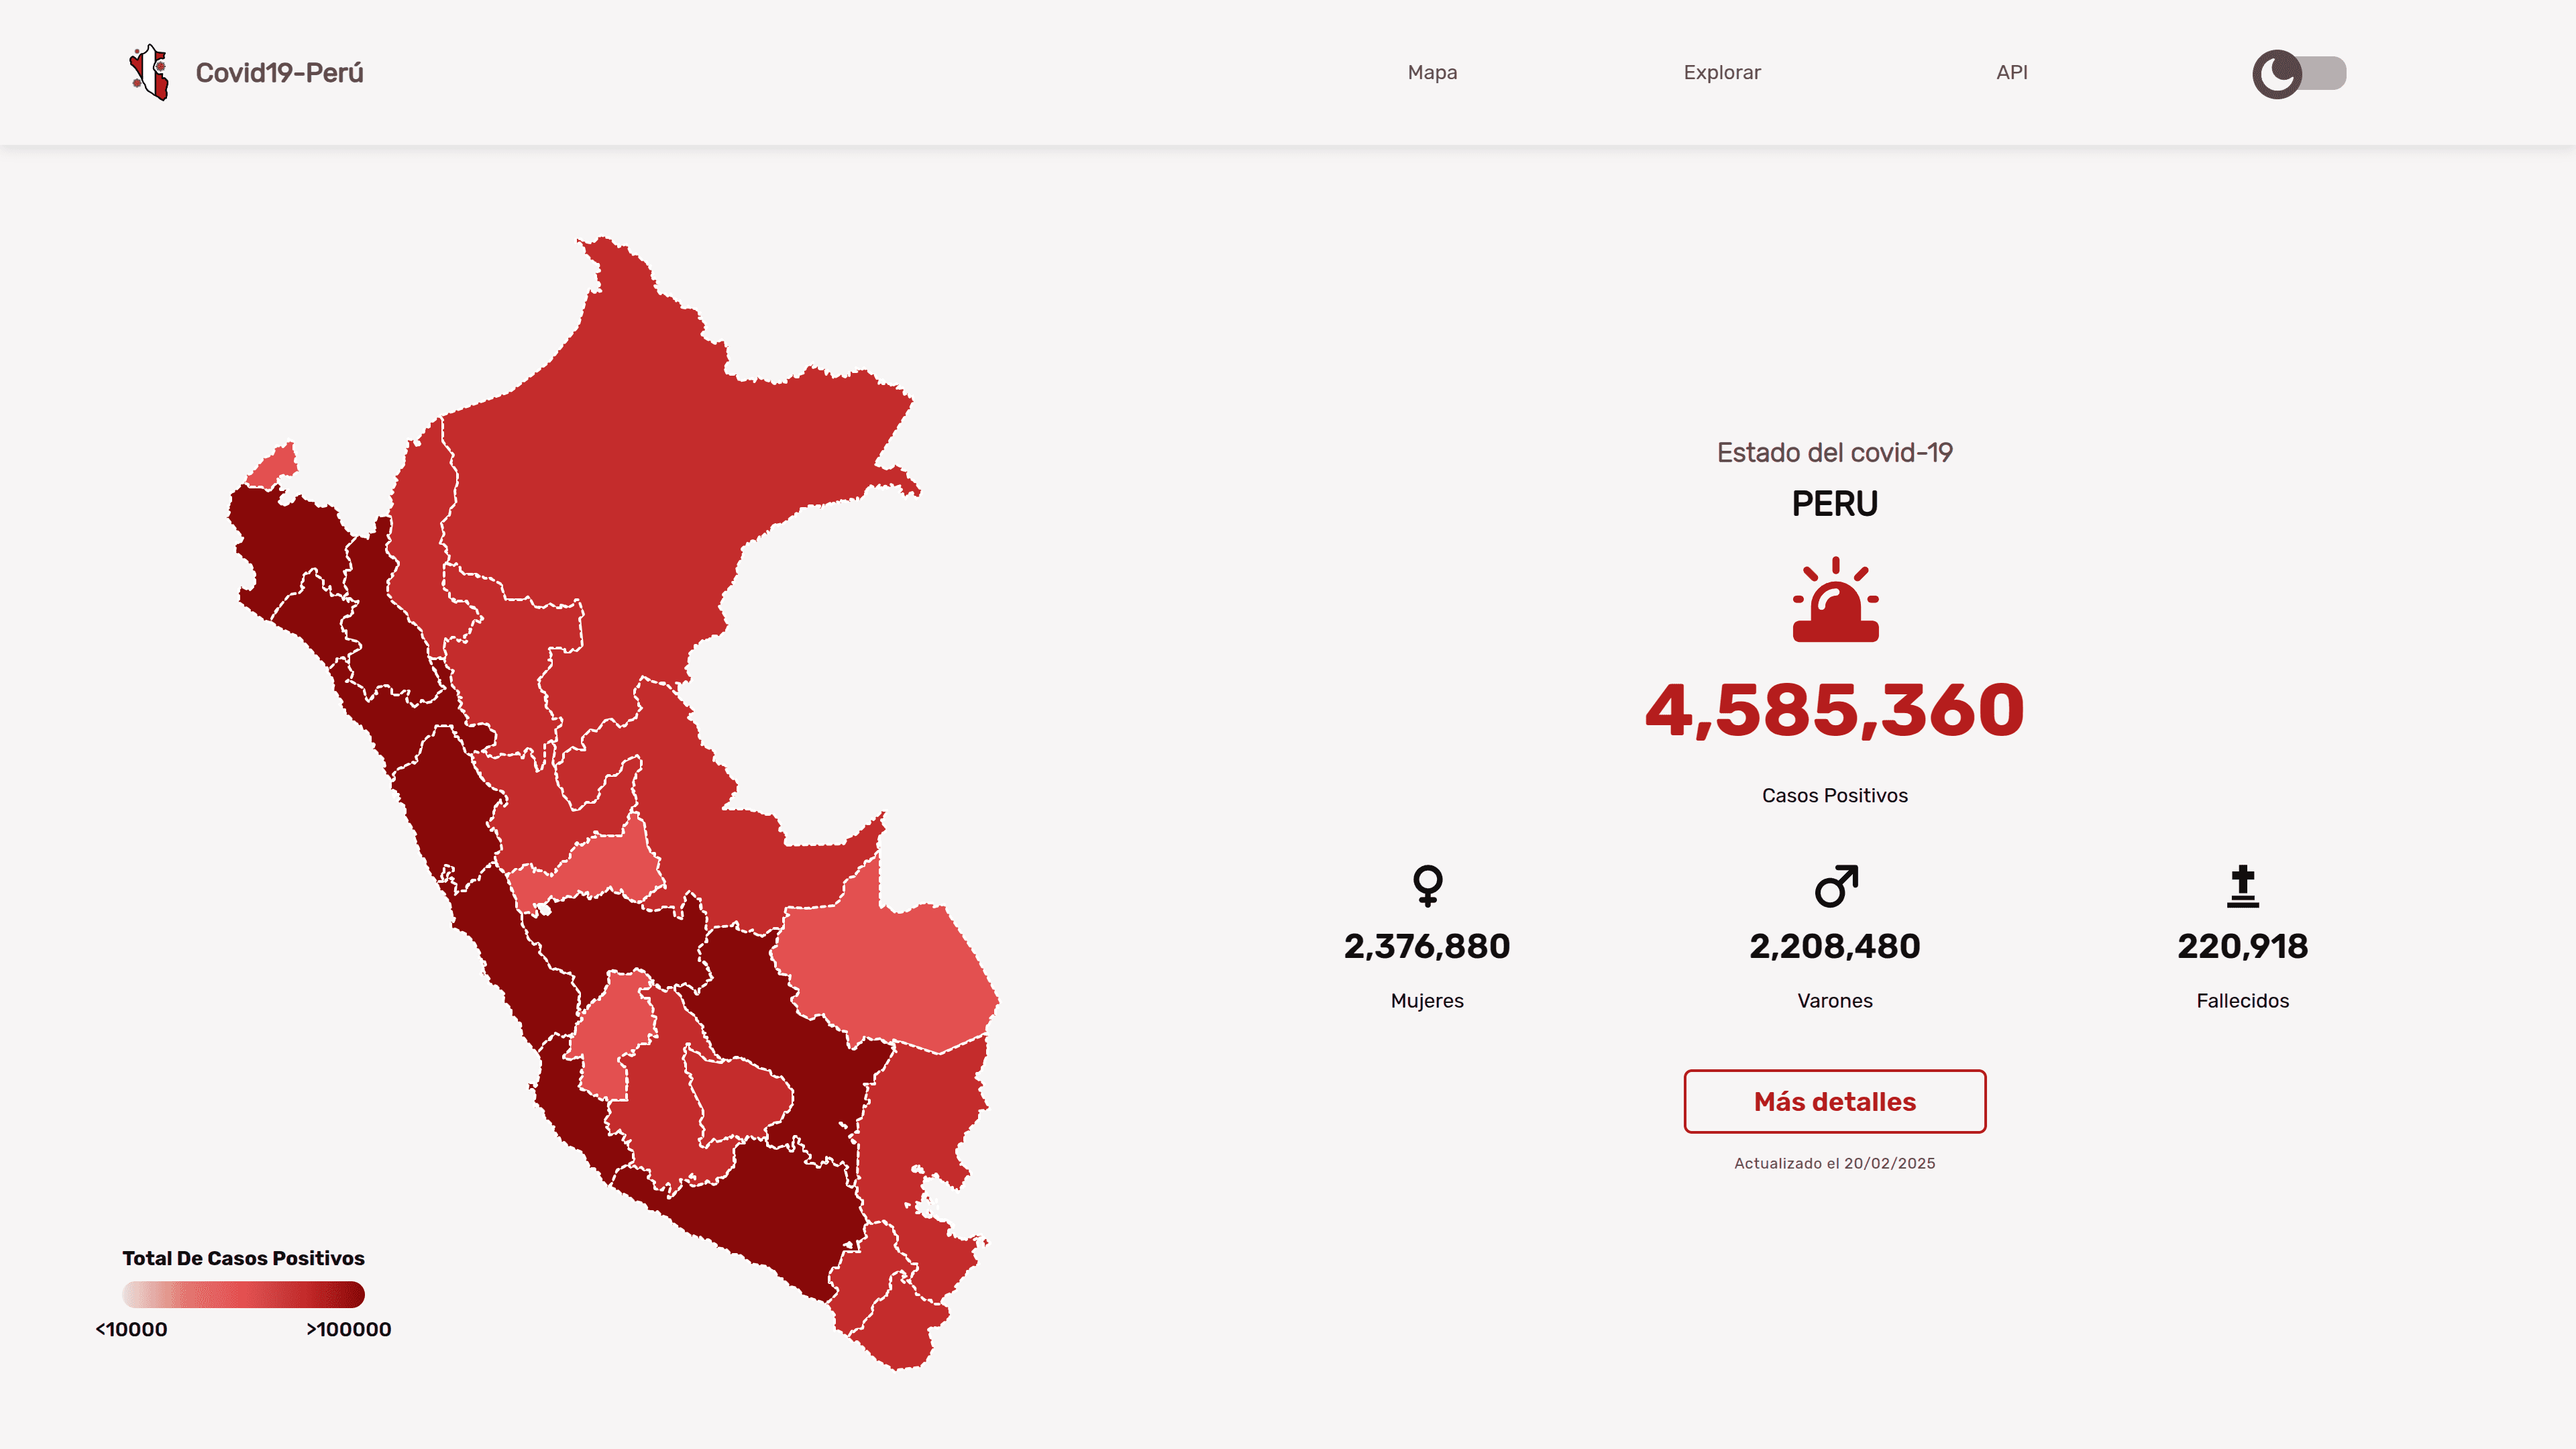Image resolution: width=2576 pixels, height=1449 pixels.
Task: Toggle the dark mode switch
Action: pos(2318,73)
